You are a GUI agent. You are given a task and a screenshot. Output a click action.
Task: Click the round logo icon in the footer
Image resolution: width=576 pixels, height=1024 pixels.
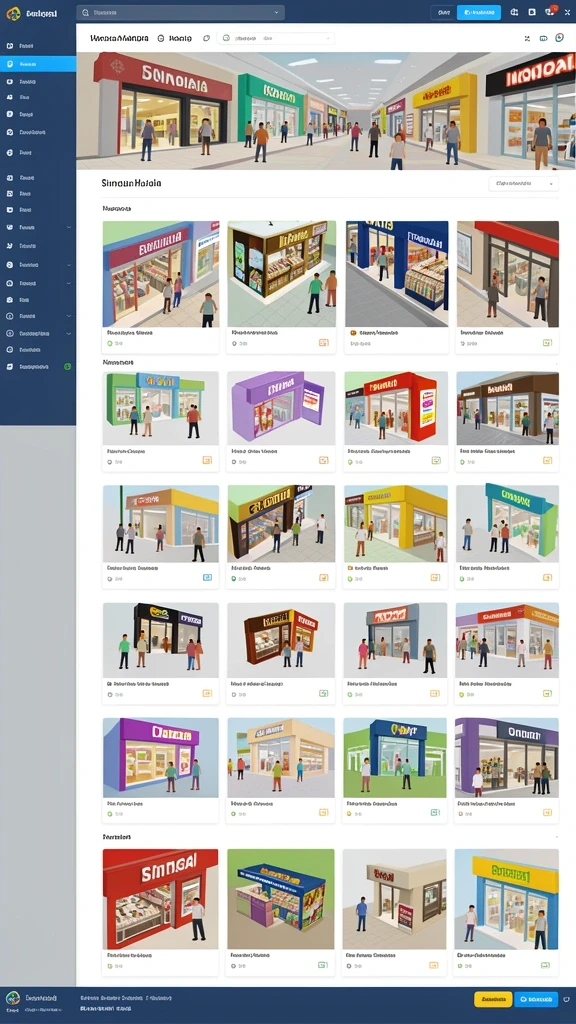(x=12, y=999)
